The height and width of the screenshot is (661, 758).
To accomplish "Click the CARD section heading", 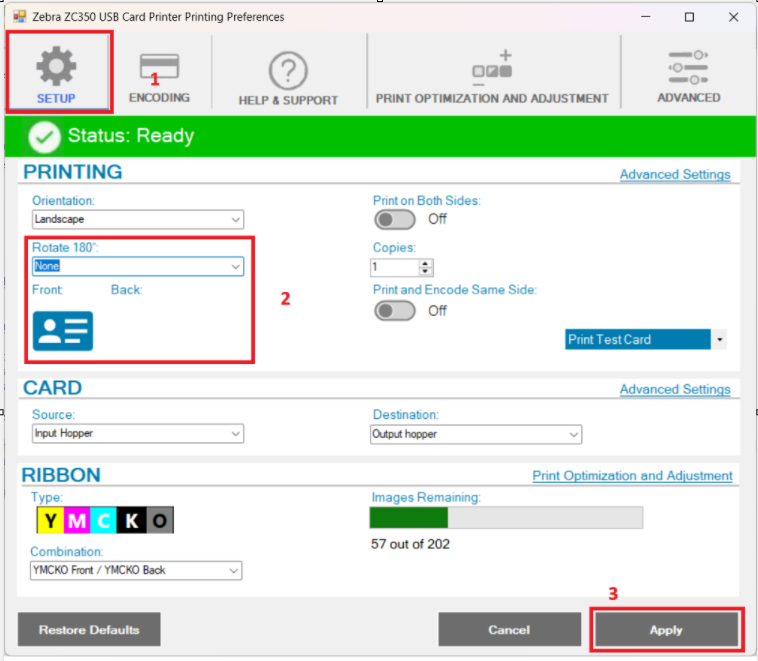I will 52,388.
